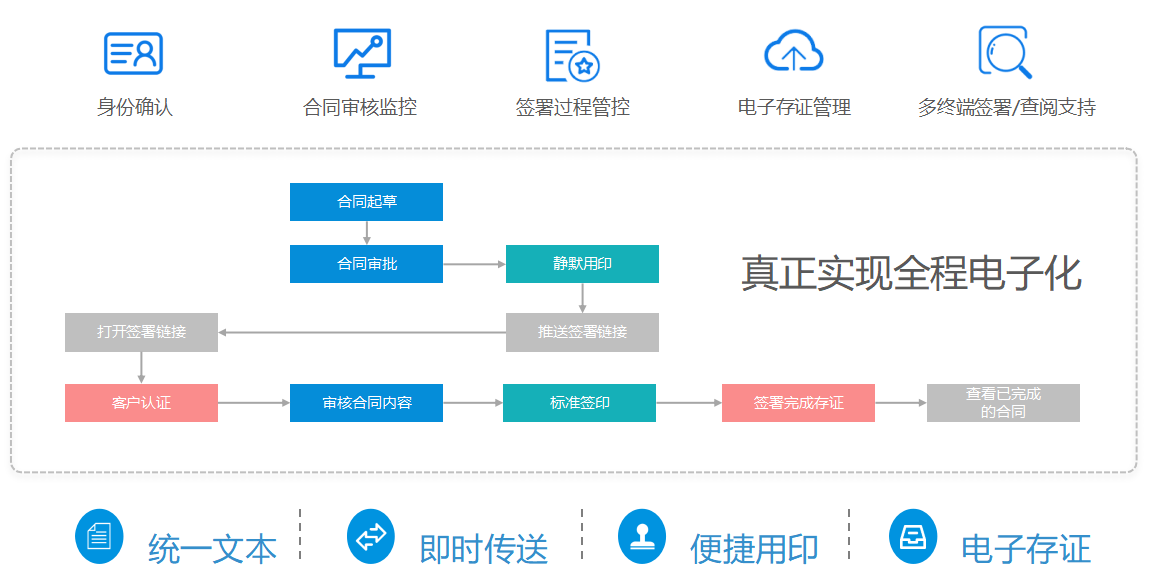Image resolution: width=1160 pixels, height=585 pixels.
Task: Open the 电子存证 inbox circle icon
Action: pyautogui.click(x=913, y=536)
